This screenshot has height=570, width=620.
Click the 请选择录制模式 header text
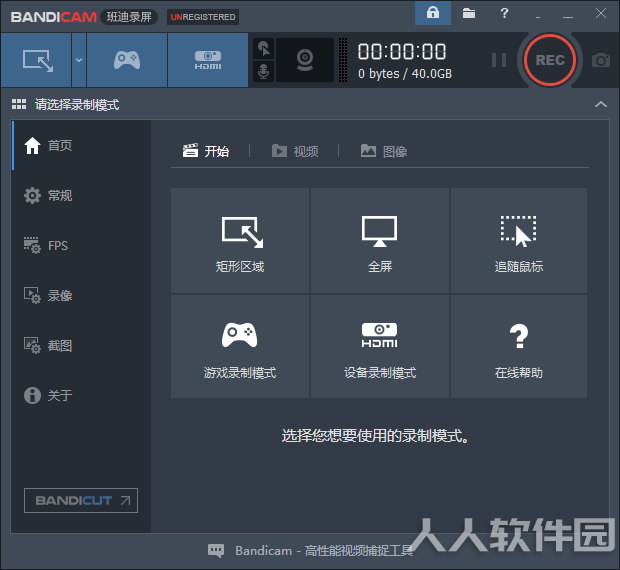coord(77,105)
